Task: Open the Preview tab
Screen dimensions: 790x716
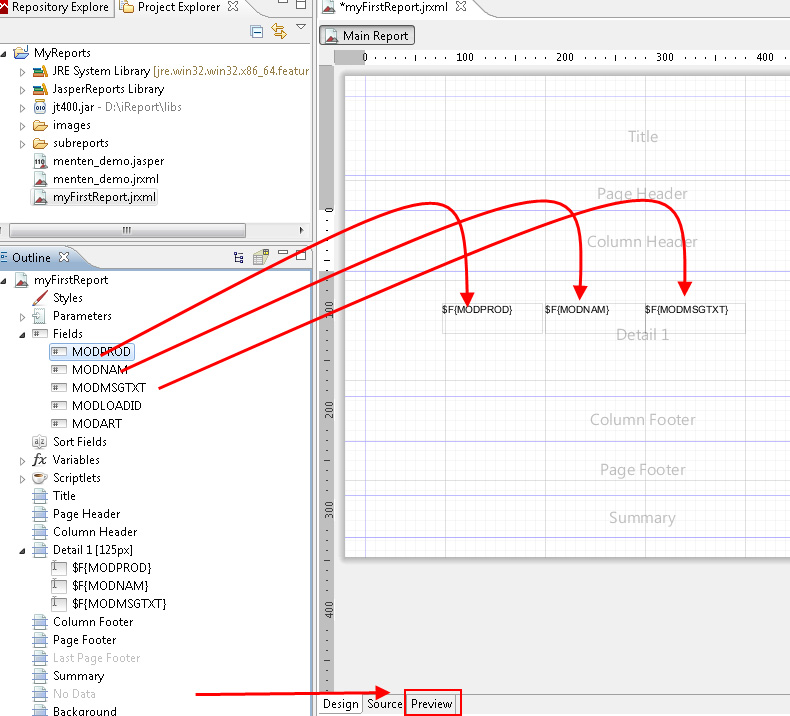Action: (x=432, y=704)
